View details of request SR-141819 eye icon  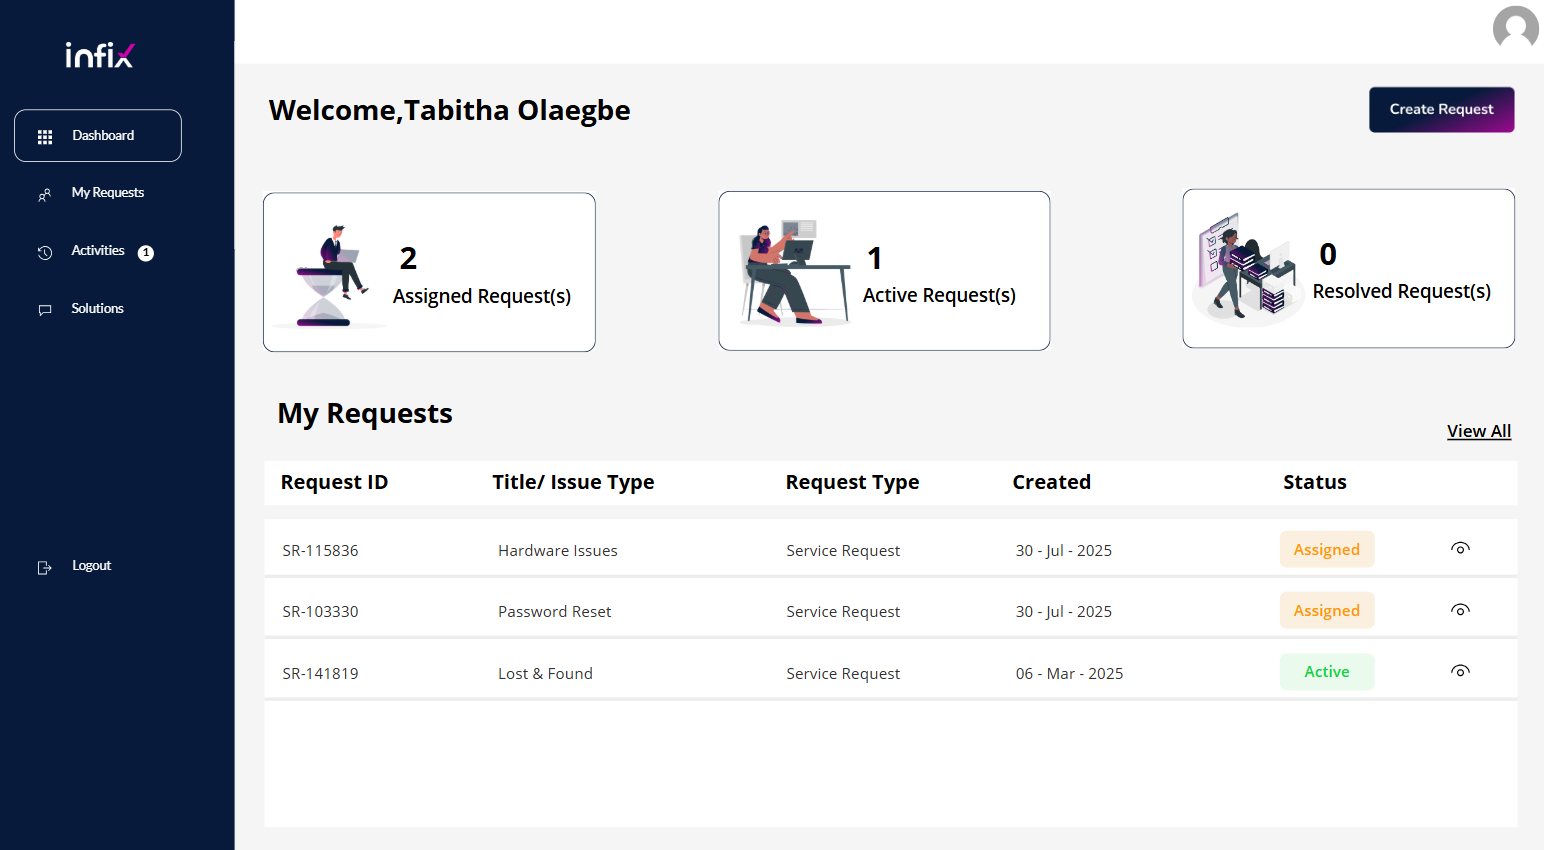(x=1460, y=671)
